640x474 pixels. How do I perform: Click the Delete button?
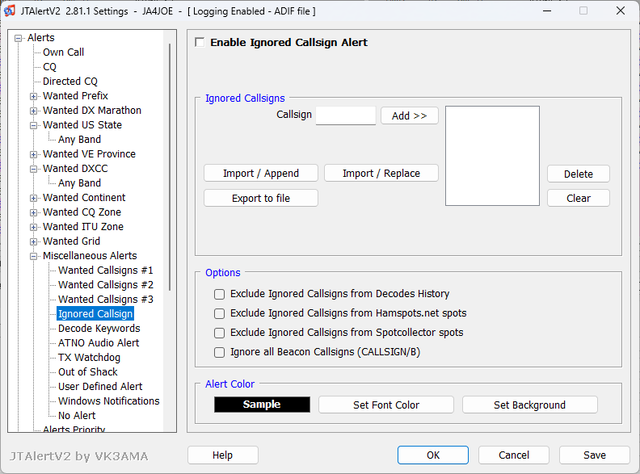(578, 174)
